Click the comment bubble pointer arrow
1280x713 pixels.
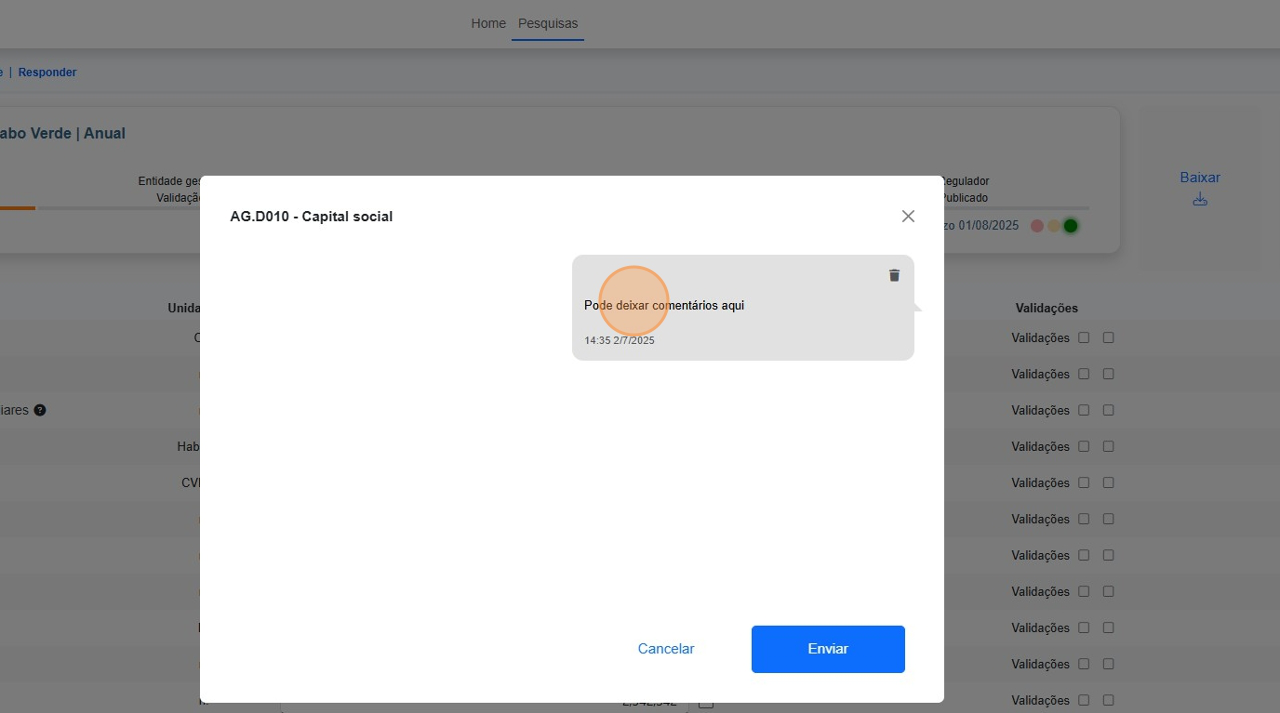(x=917, y=308)
